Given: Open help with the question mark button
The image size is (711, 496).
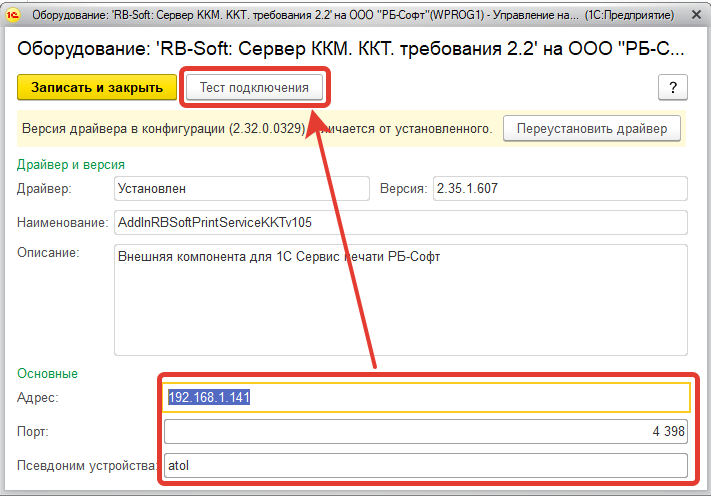Looking at the screenshot, I should [x=673, y=87].
